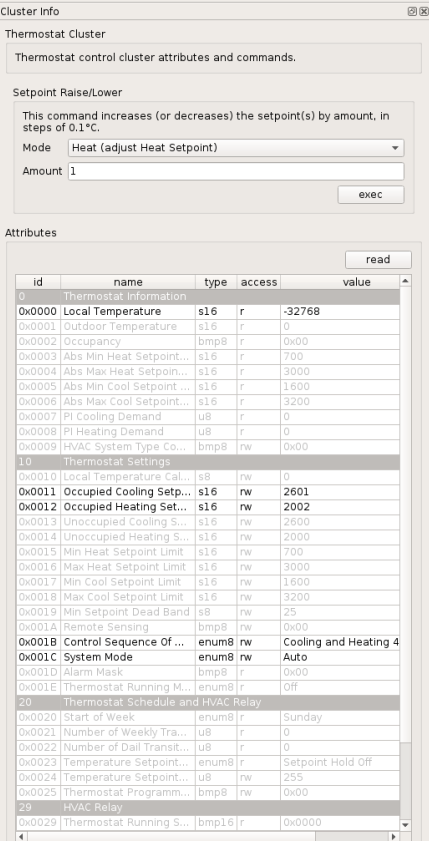Viewport: 429px width, 841px height.
Task: Select the Outdoor Temperature attribute row
Action: click(x=208, y=327)
